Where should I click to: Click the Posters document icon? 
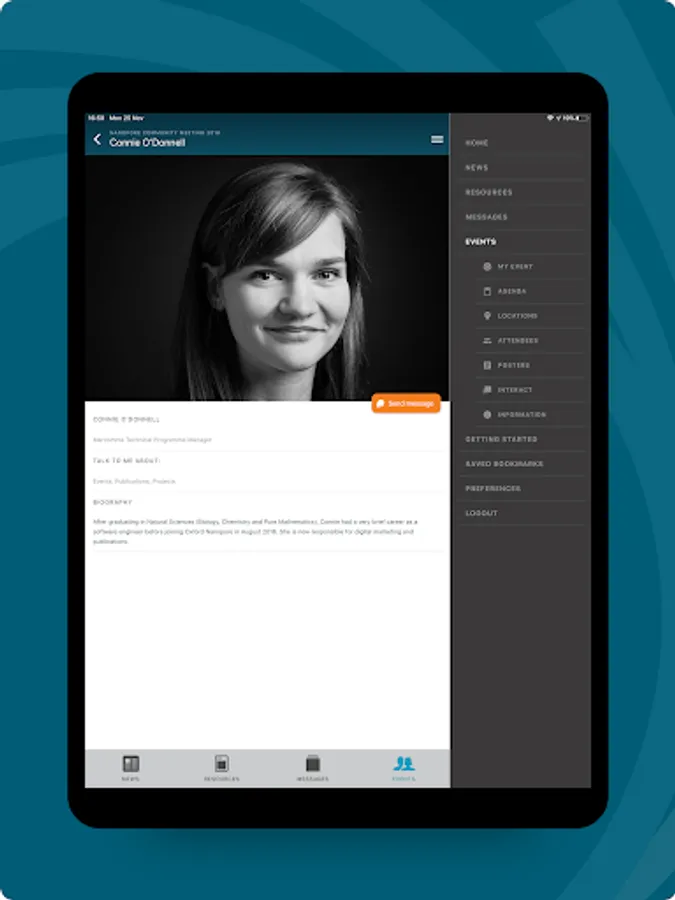pyautogui.click(x=487, y=365)
